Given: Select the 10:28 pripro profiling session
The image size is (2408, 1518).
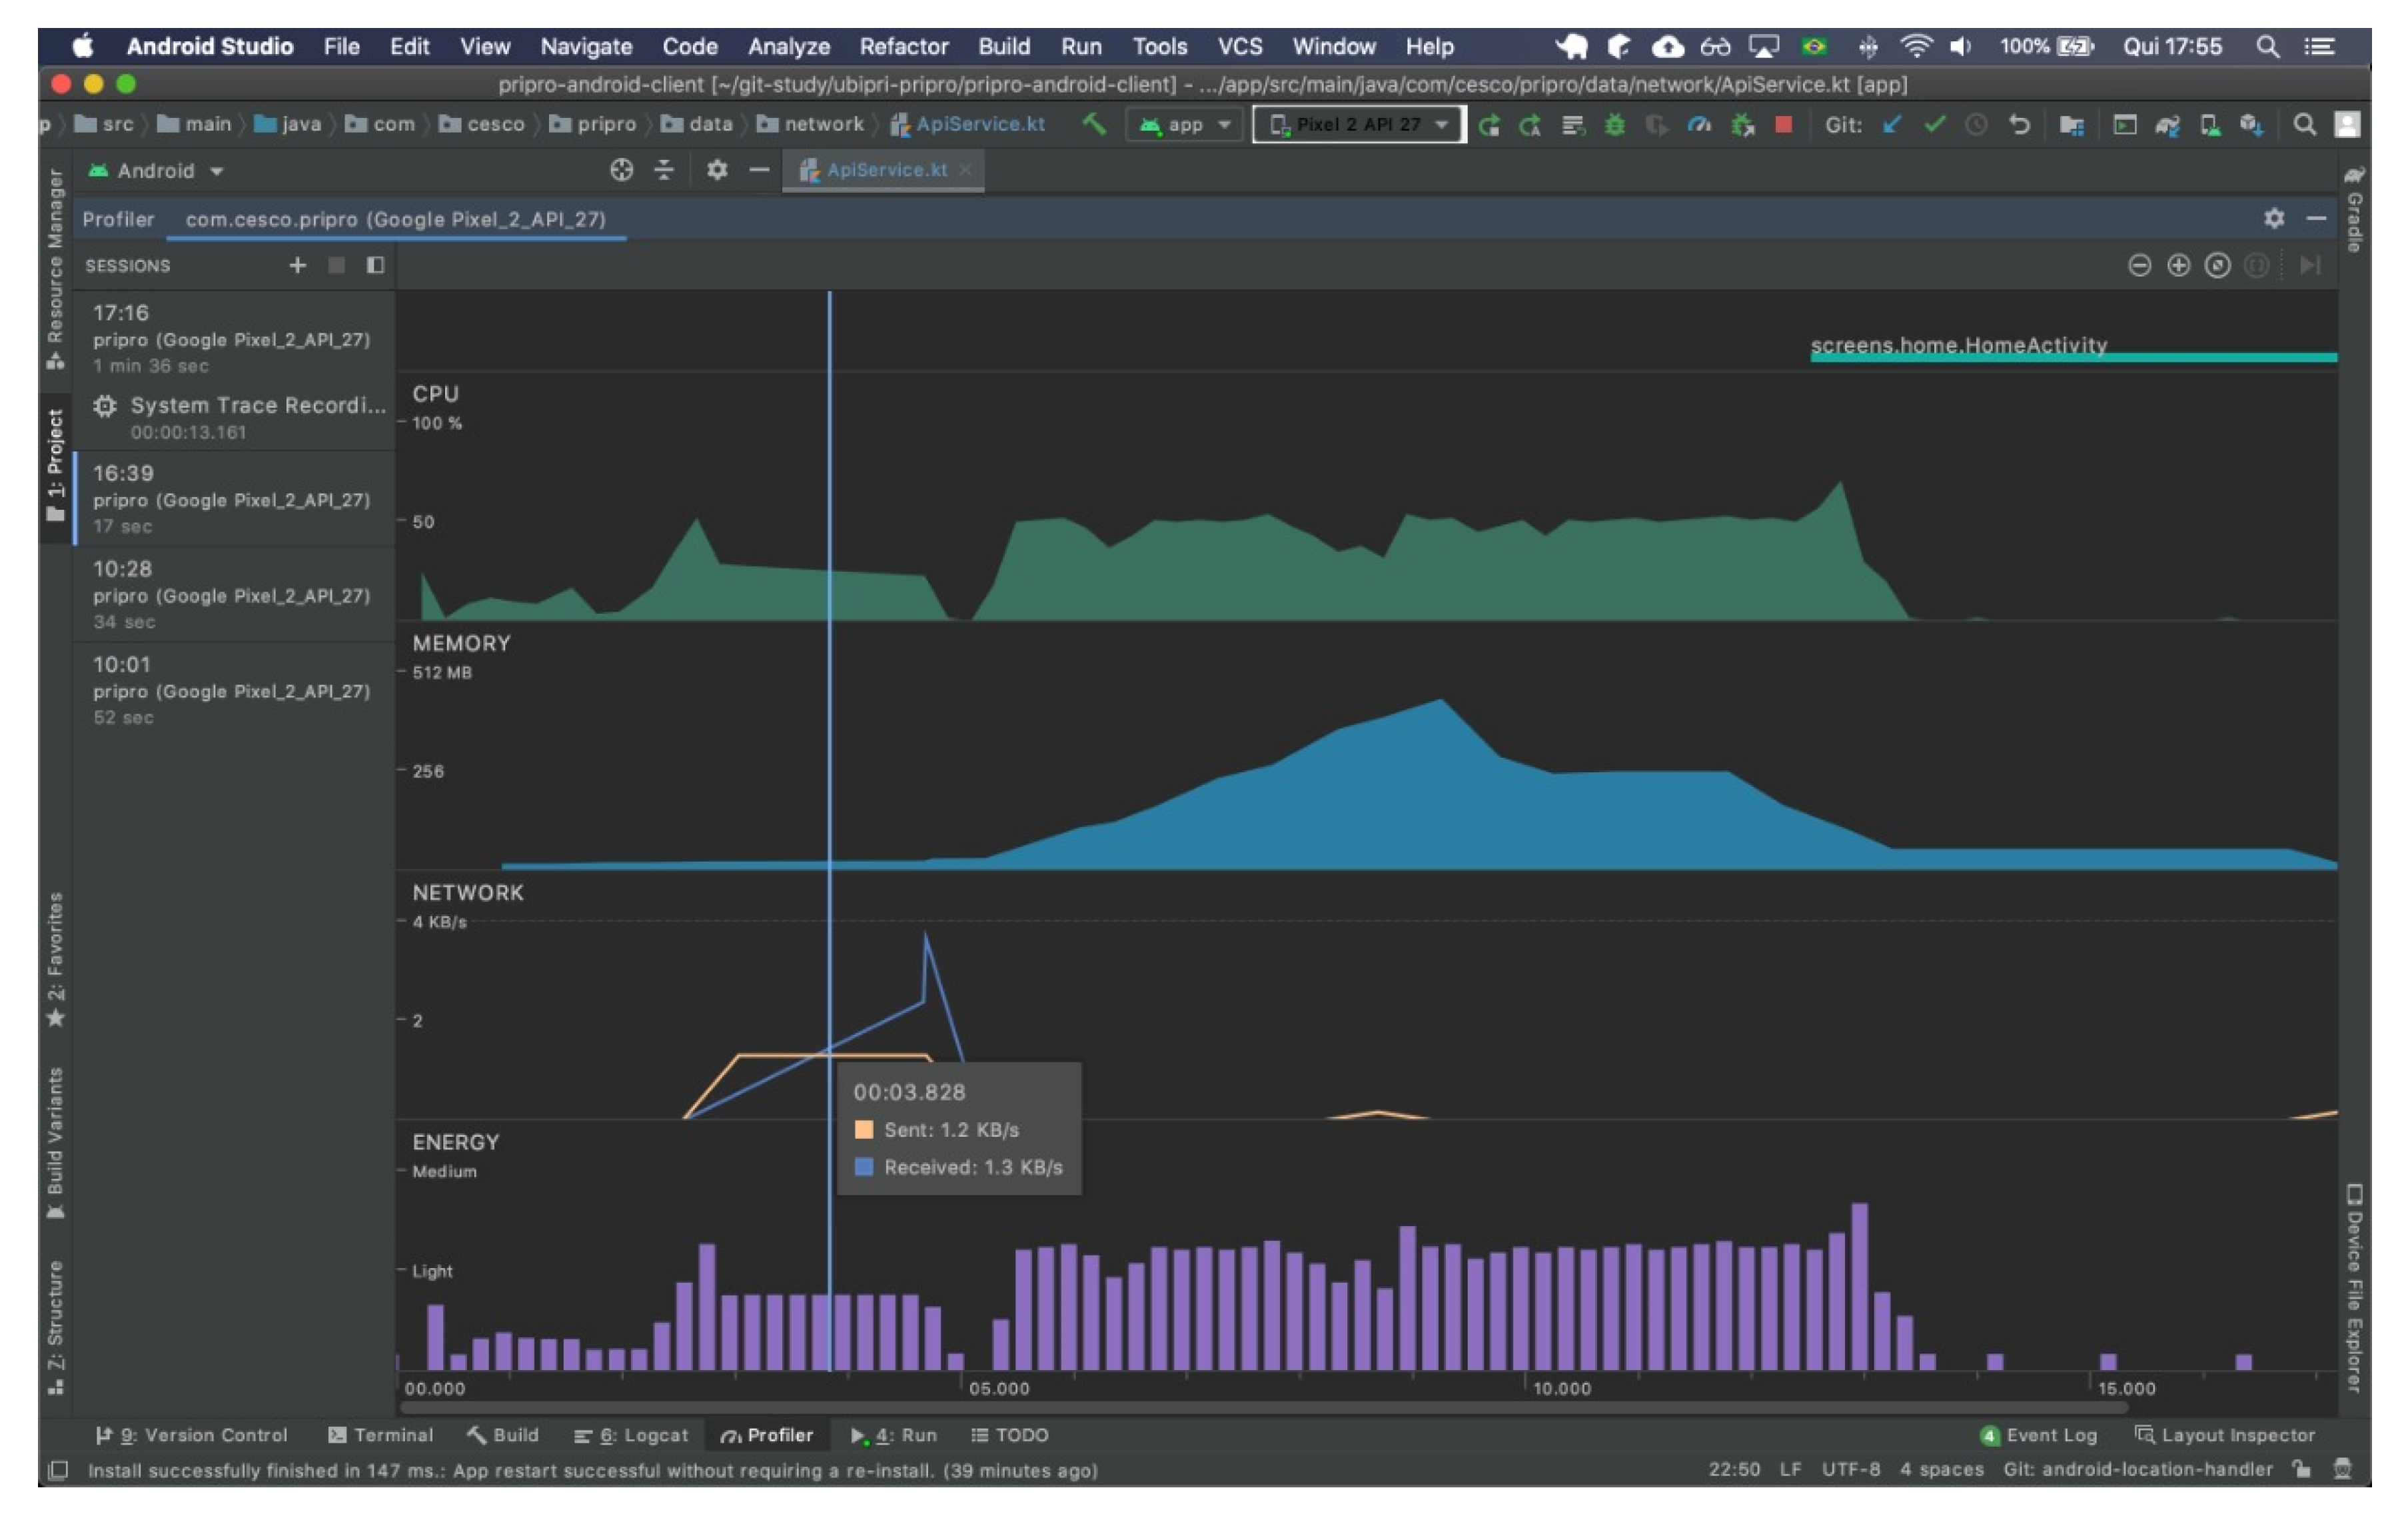Looking at the screenshot, I should (232, 594).
